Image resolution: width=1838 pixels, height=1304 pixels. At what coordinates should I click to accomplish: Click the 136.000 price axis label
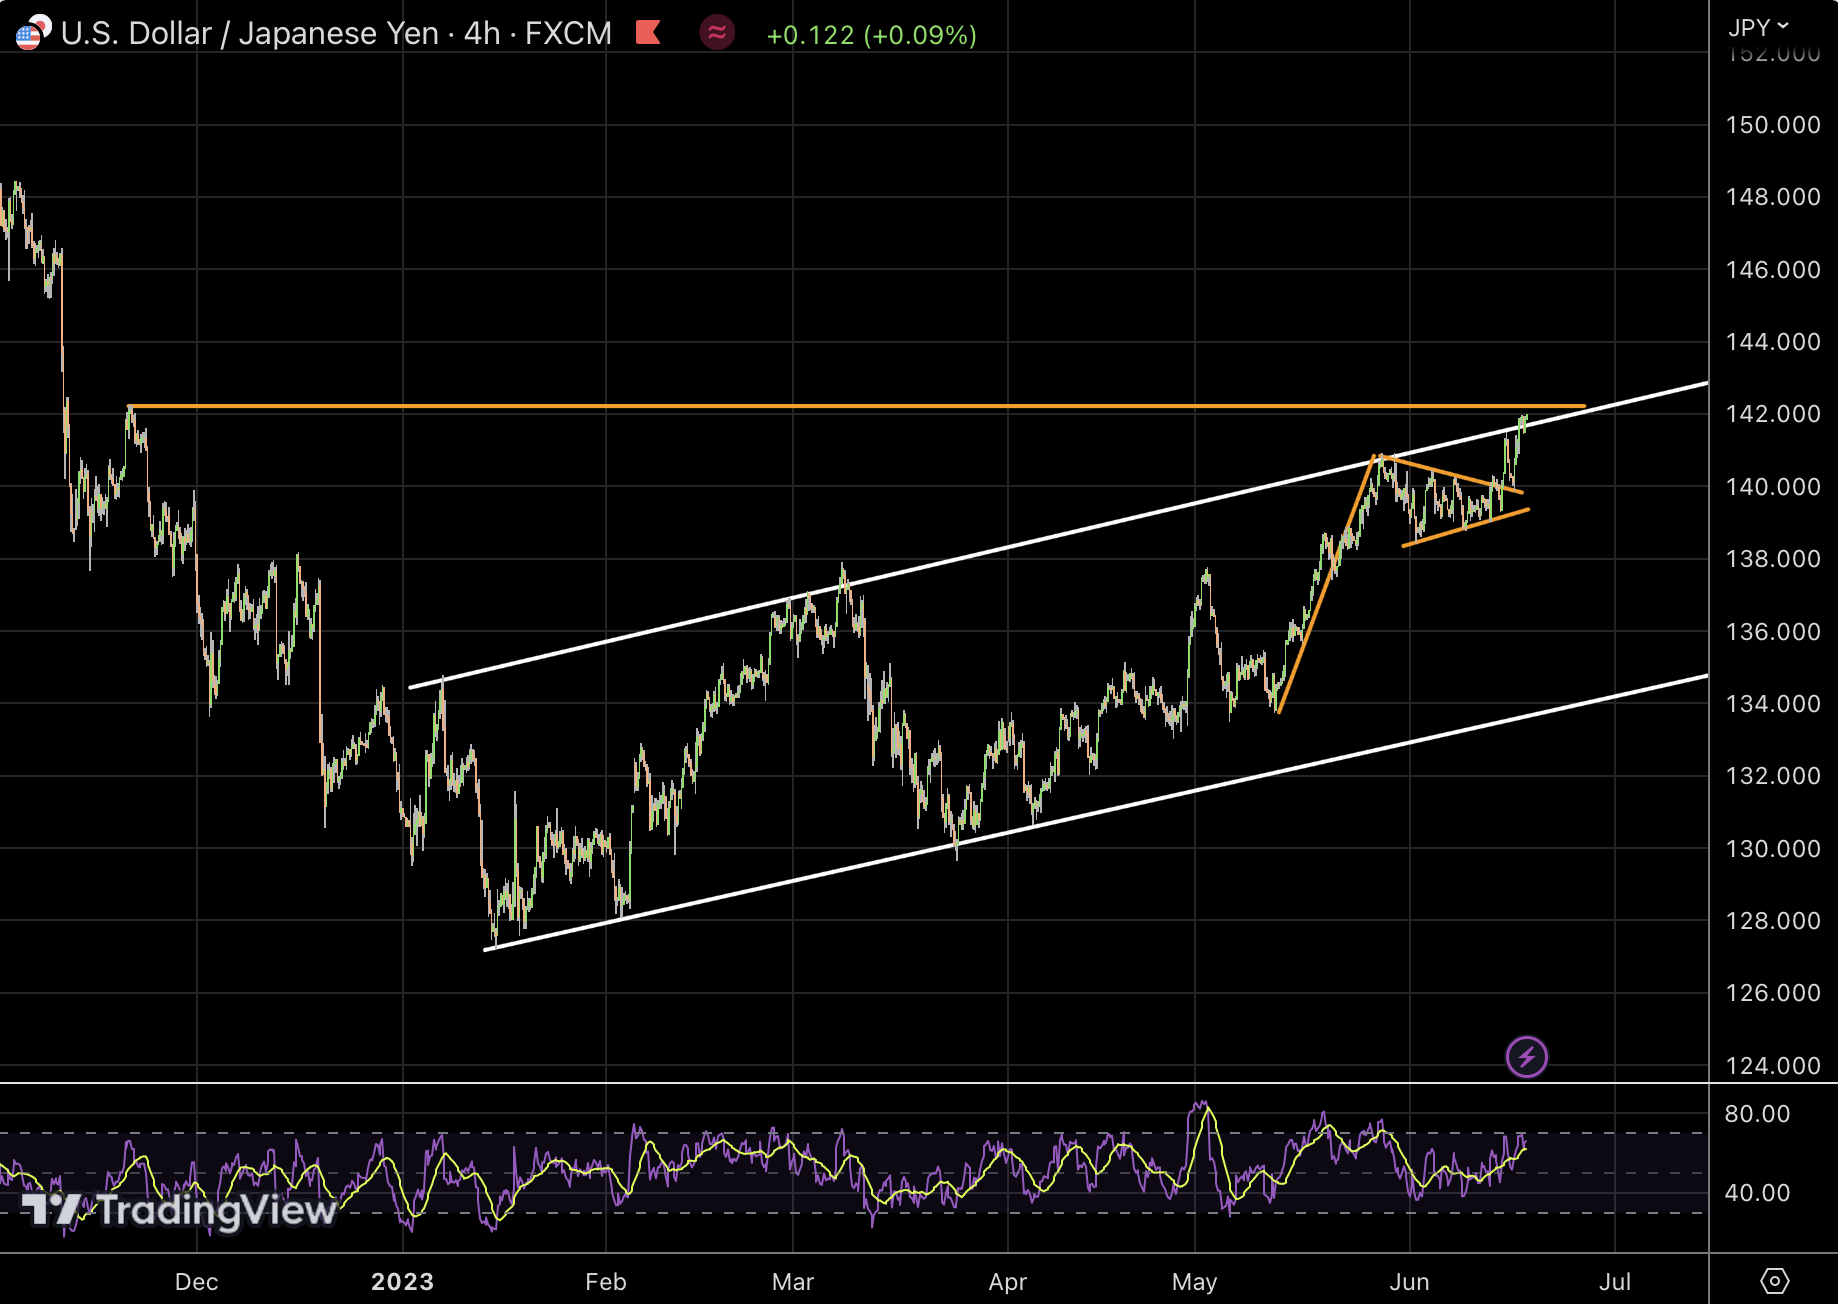(x=1773, y=632)
